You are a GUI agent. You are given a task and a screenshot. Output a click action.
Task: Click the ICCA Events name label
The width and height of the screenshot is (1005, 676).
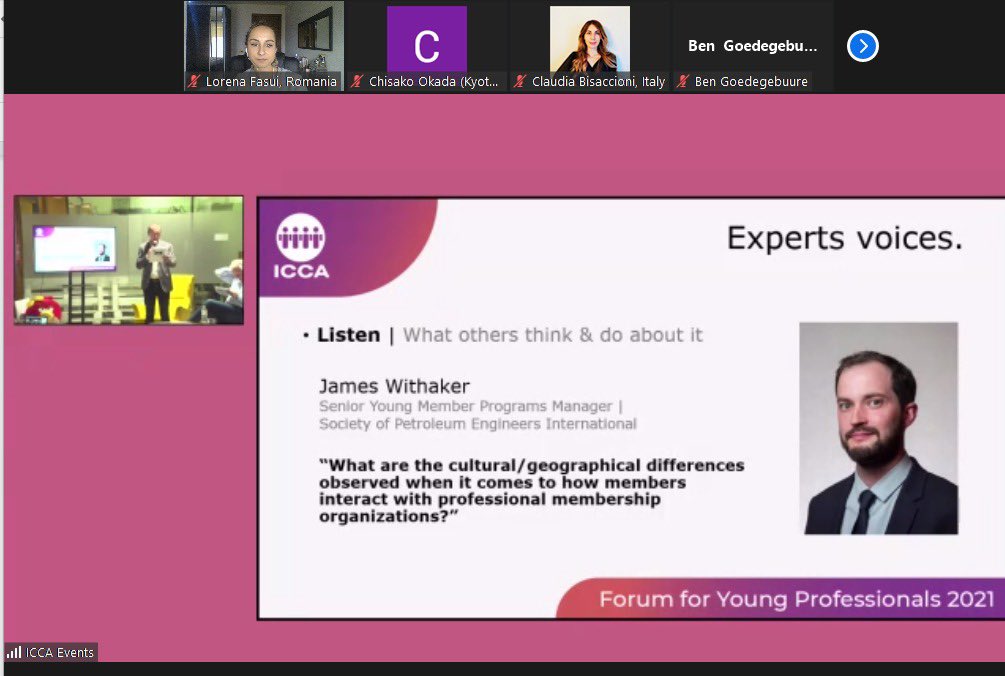(x=60, y=652)
